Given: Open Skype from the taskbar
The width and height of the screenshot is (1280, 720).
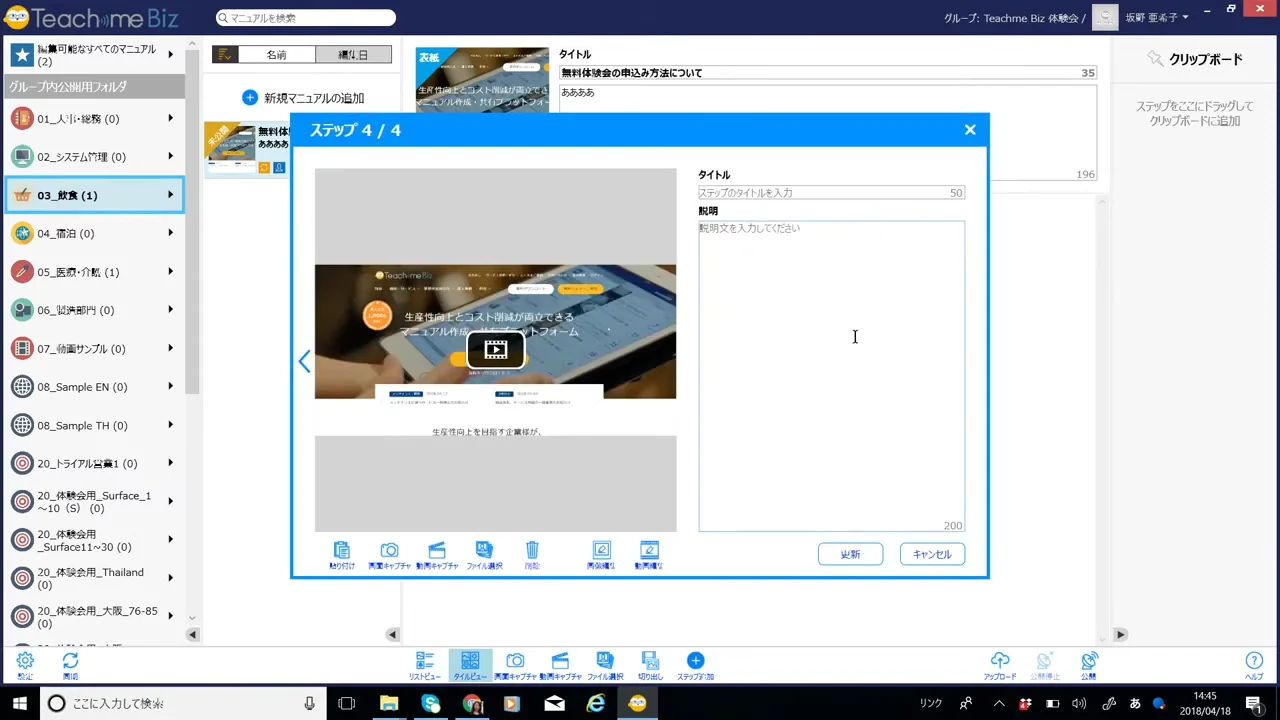Looking at the screenshot, I should point(431,704).
